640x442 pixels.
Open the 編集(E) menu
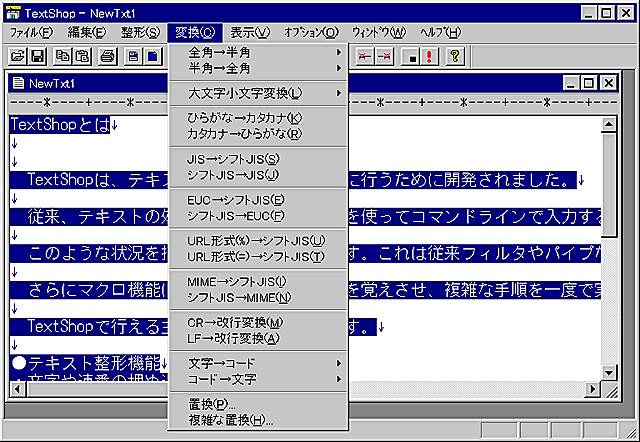tap(87, 33)
